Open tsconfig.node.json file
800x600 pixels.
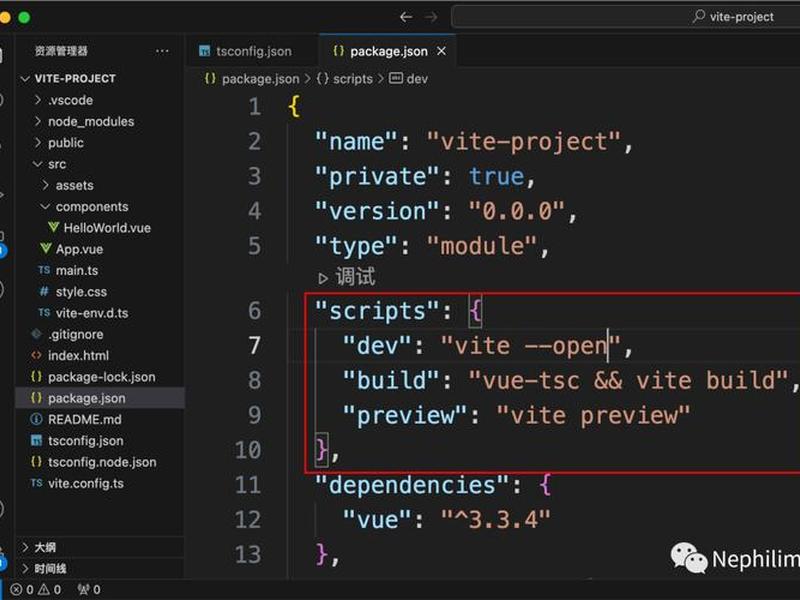coord(99,462)
